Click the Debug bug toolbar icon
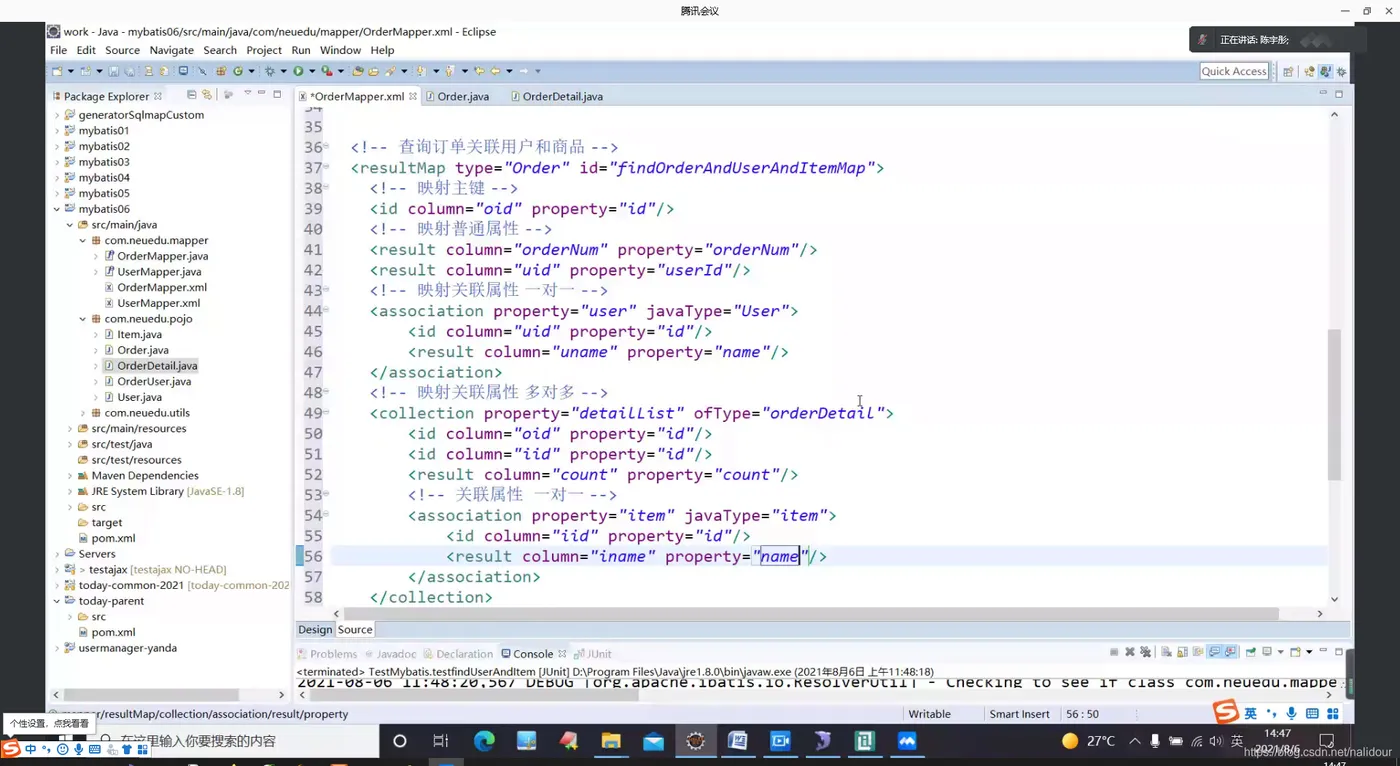This screenshot has width=1400, height=766. coord(270,71)
